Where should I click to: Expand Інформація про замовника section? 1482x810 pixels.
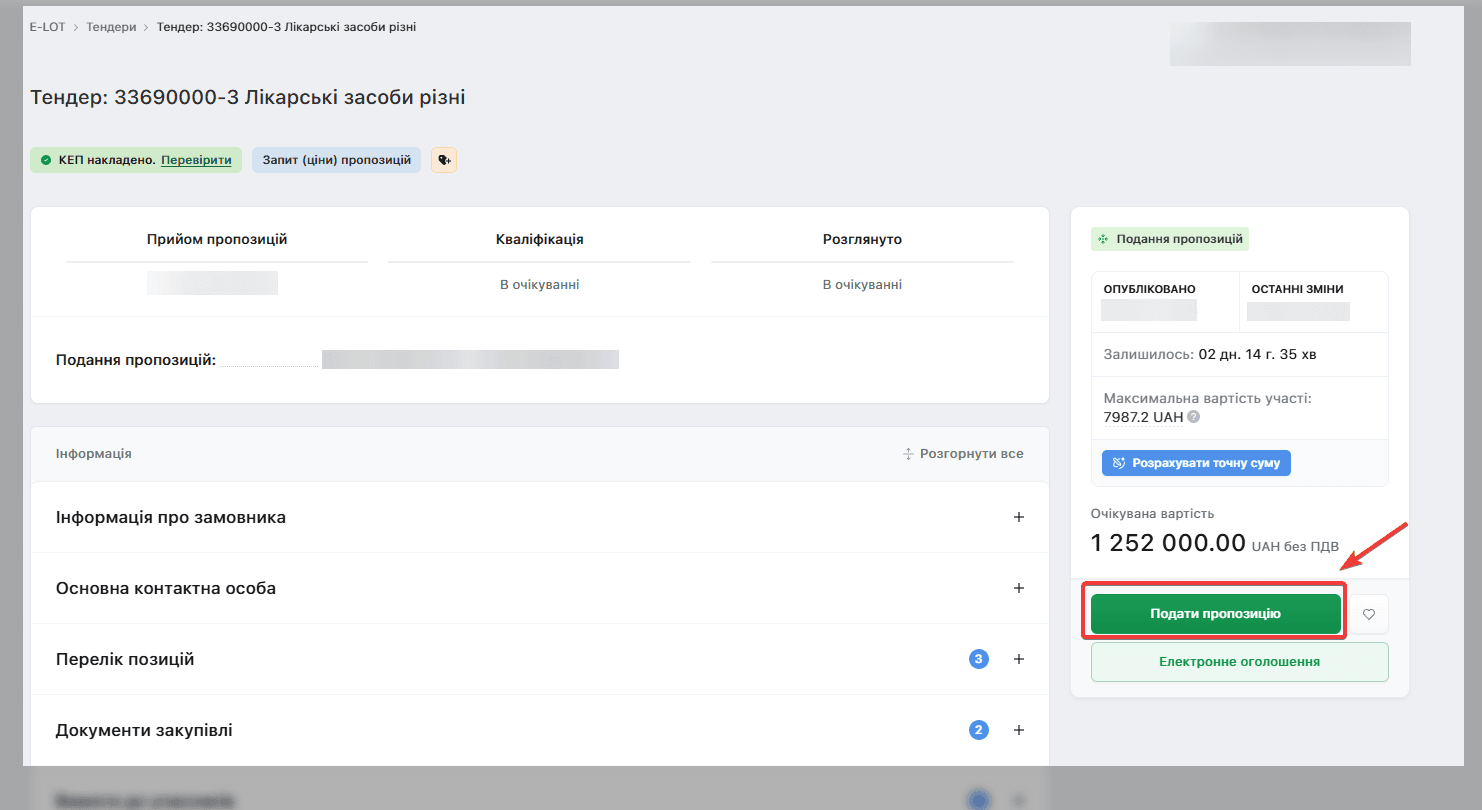[540, 517]
